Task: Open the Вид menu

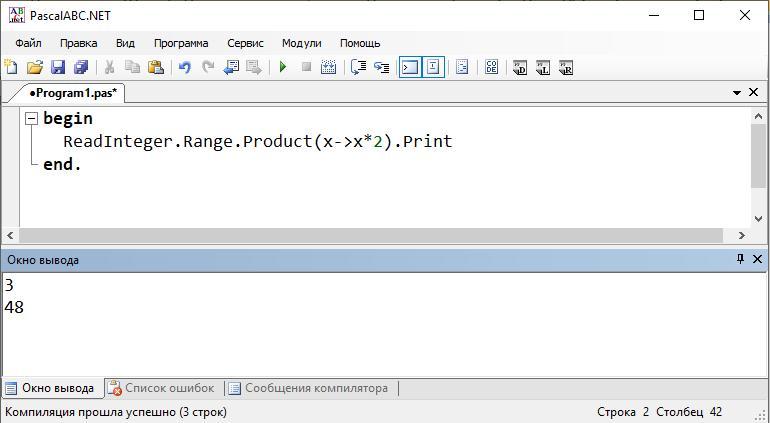Action: [125, 43]
